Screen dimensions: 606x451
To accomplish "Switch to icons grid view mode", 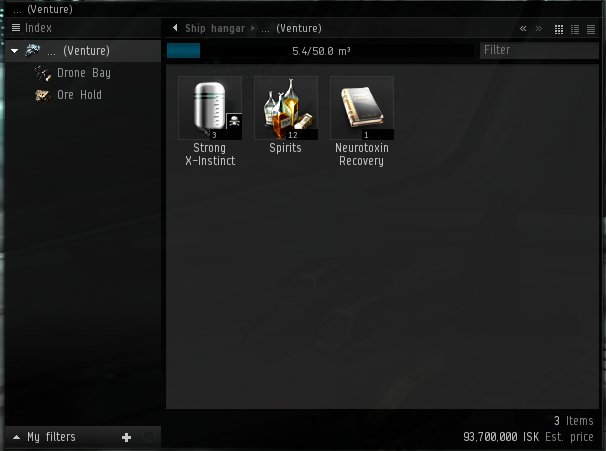I will pyautogui.click(x=559, y=29).
